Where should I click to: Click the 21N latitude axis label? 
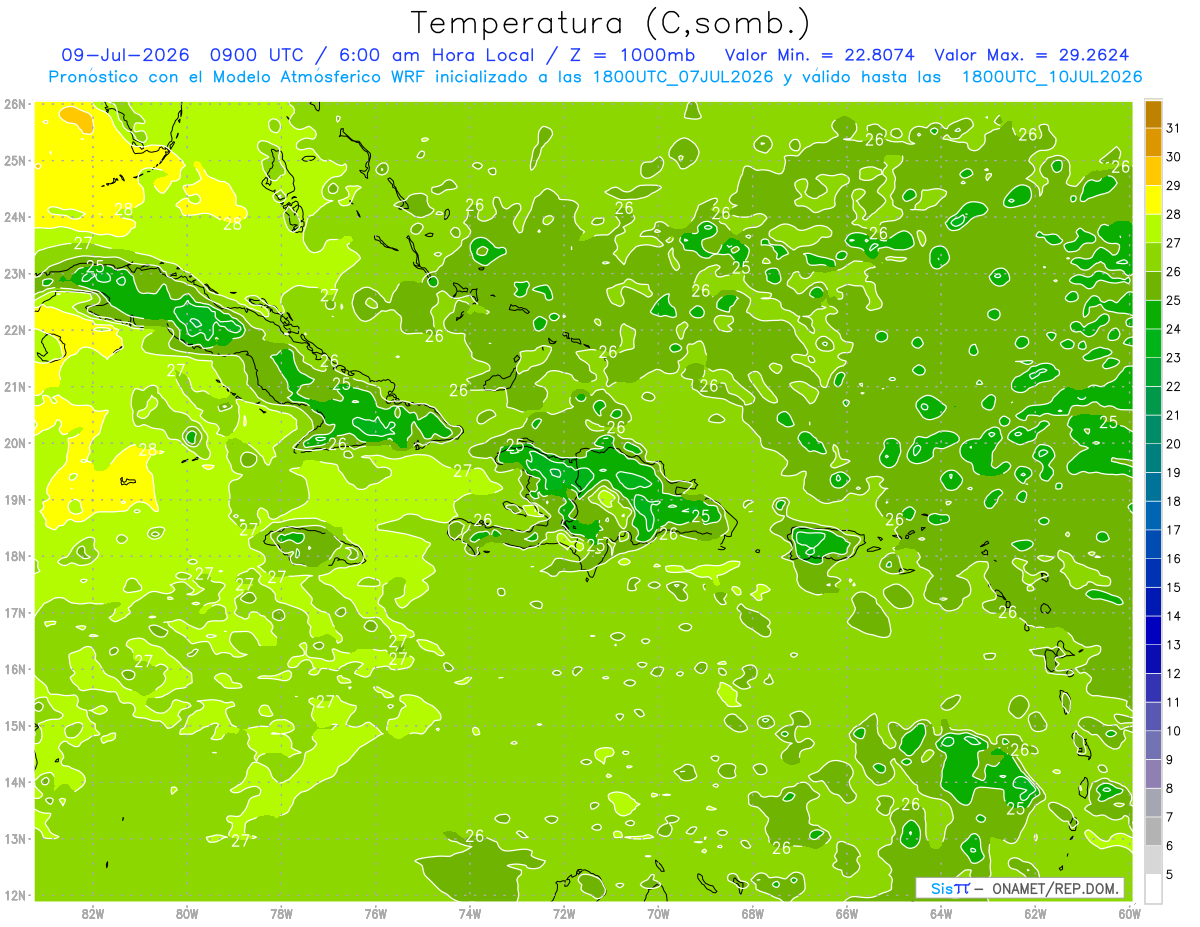click(15, 386)
